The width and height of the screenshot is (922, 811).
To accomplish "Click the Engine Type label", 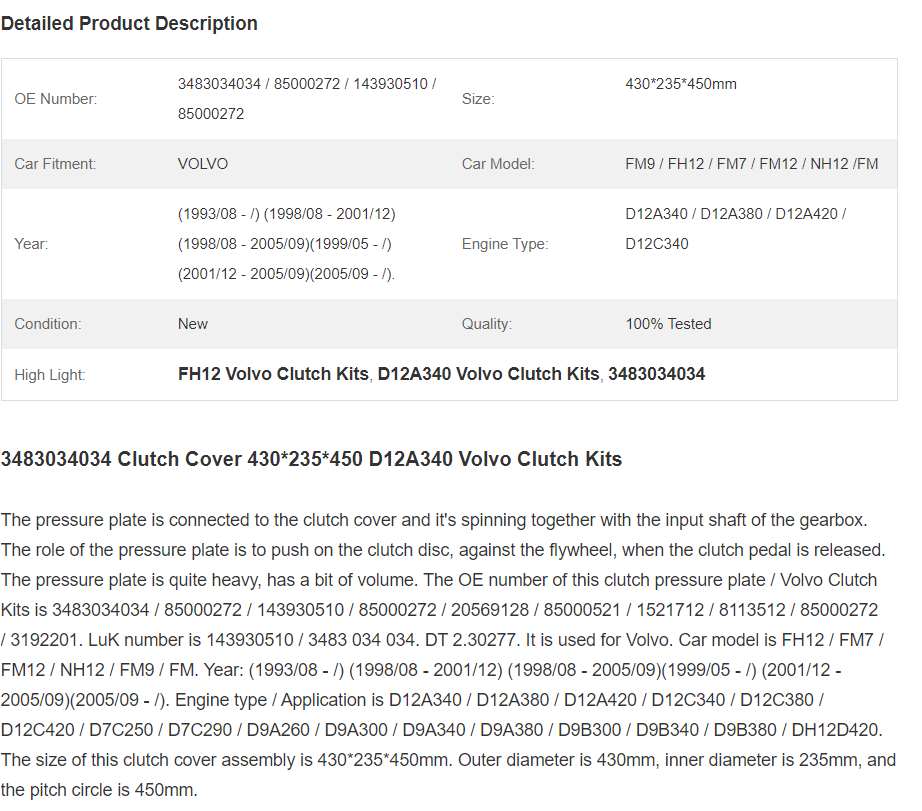I will click(x=505, y=243).
